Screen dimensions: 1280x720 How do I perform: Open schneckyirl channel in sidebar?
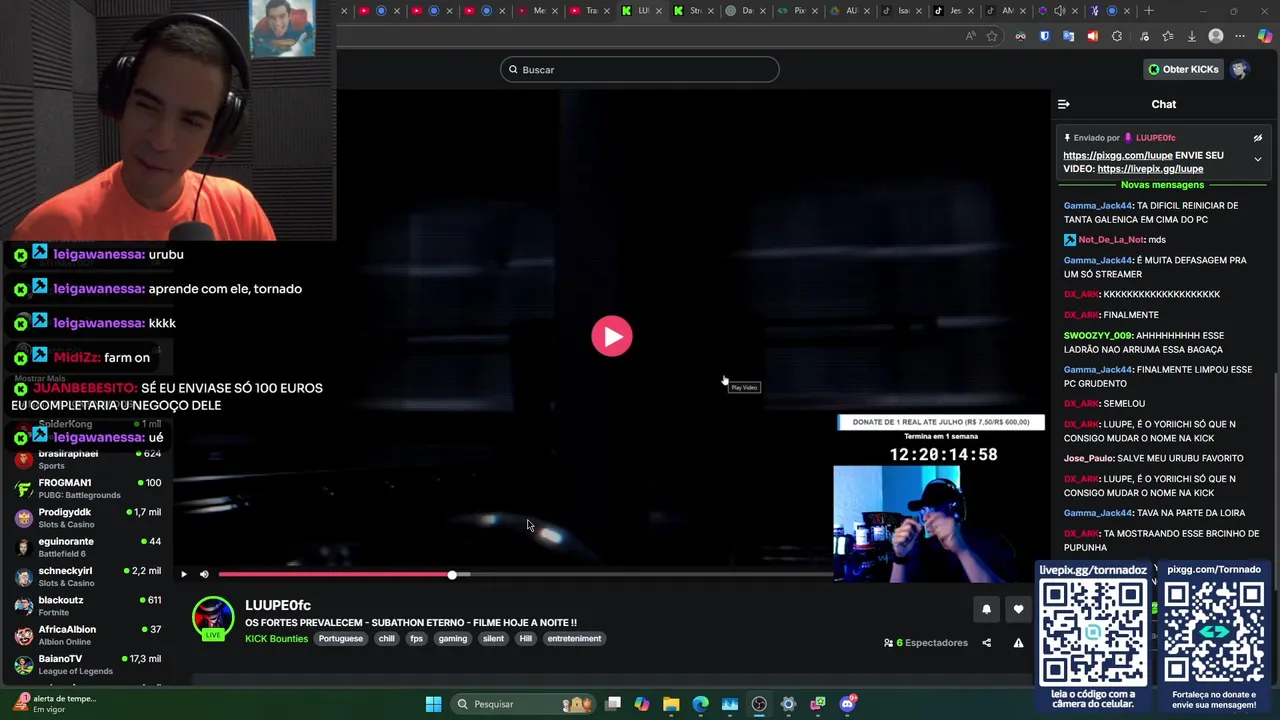pos(88,576)
